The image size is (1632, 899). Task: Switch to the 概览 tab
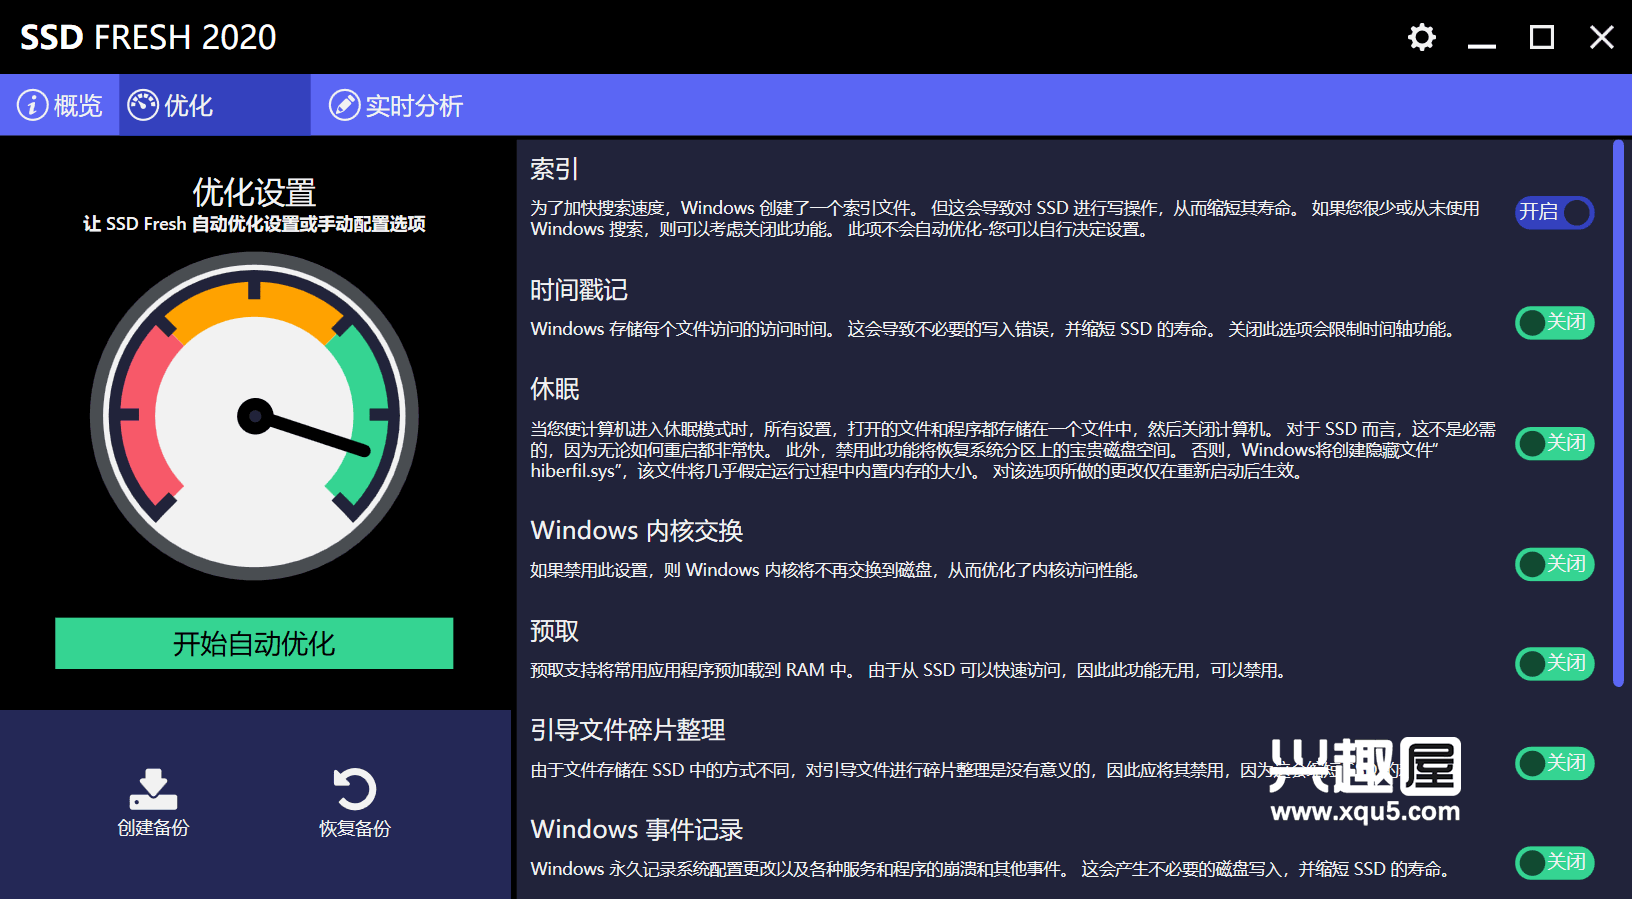point(60,105)
